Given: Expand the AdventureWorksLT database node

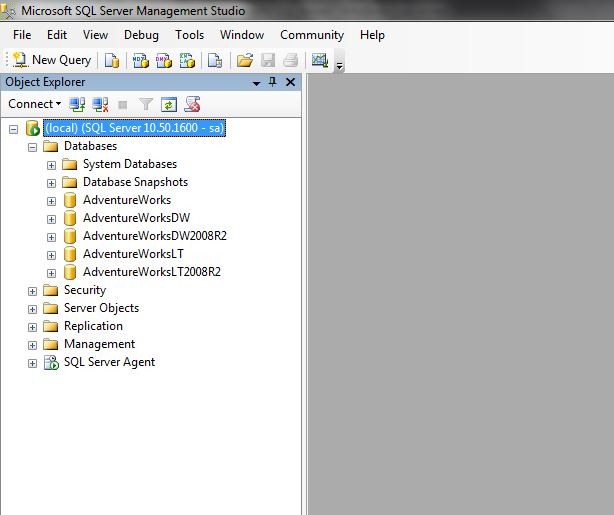Looking at the screenshot, I should 51,255.
